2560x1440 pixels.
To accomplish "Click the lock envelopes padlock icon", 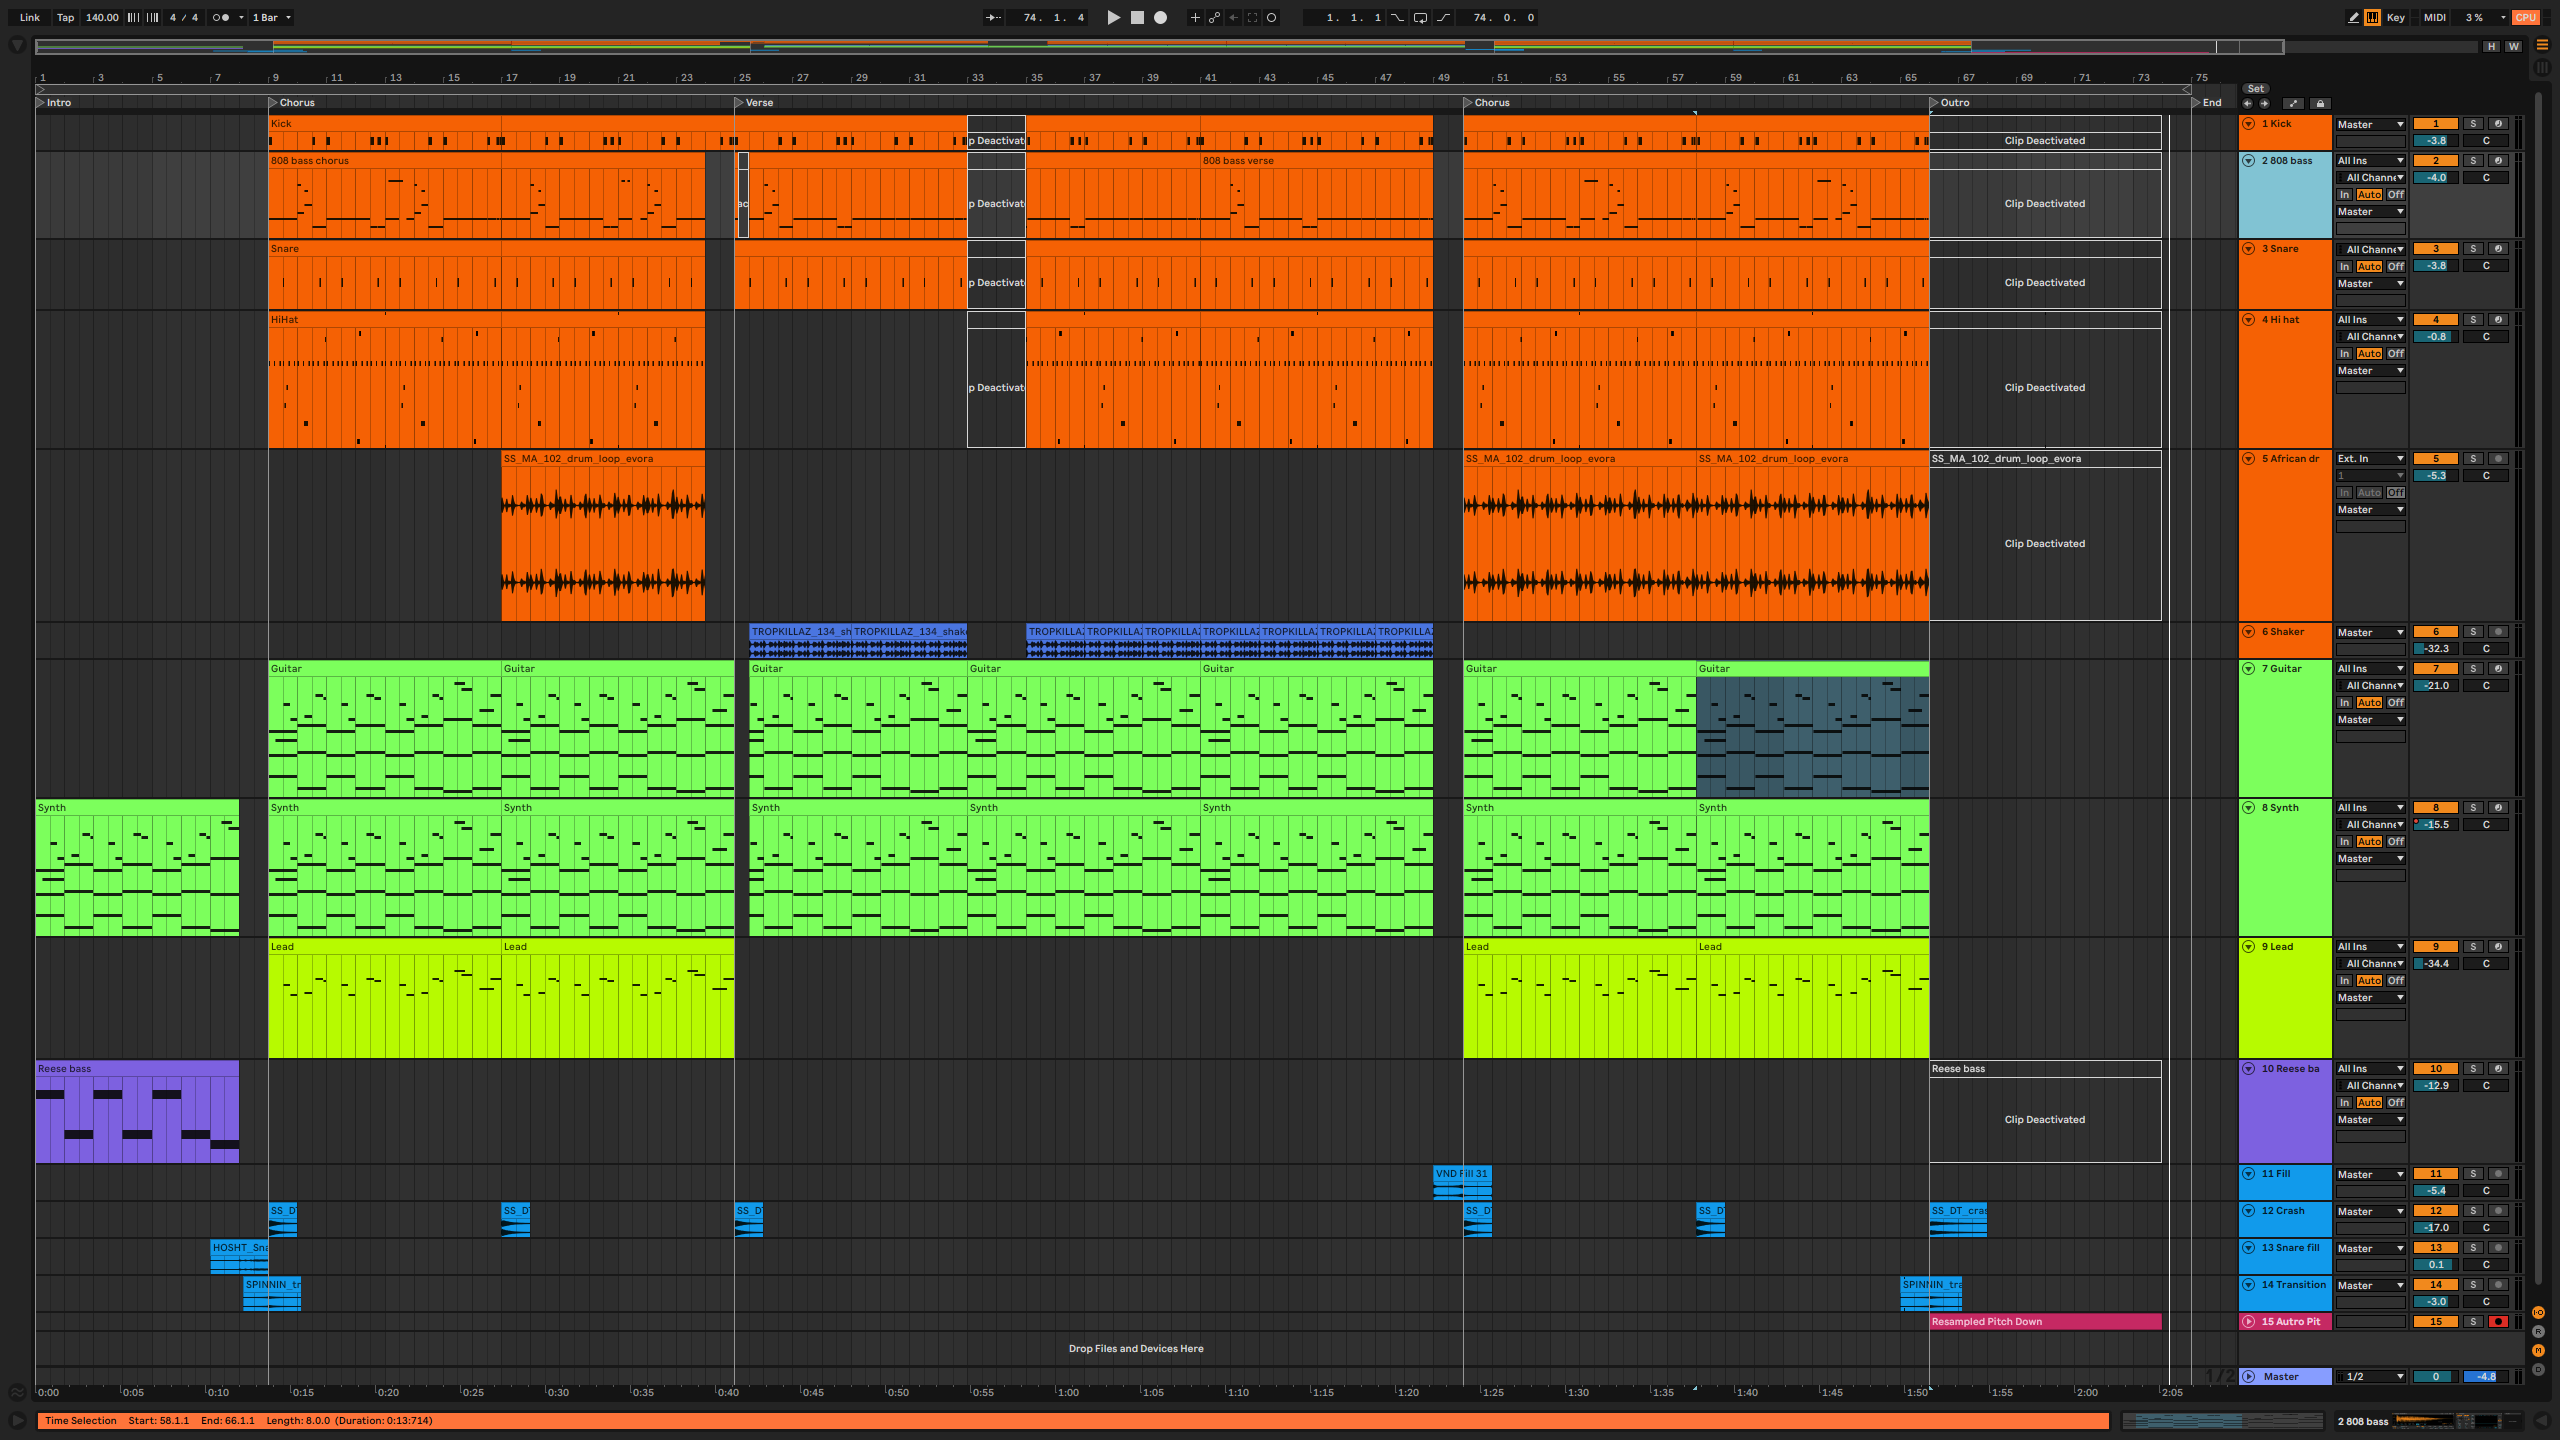I will click(x=2320, y=103).
